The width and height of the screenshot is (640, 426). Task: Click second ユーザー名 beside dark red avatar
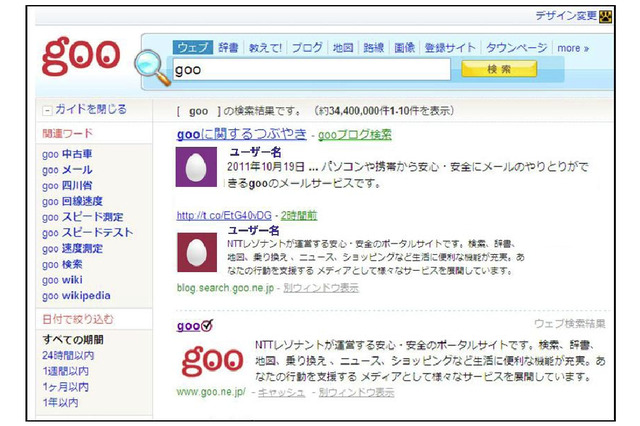tap(254, 231)
